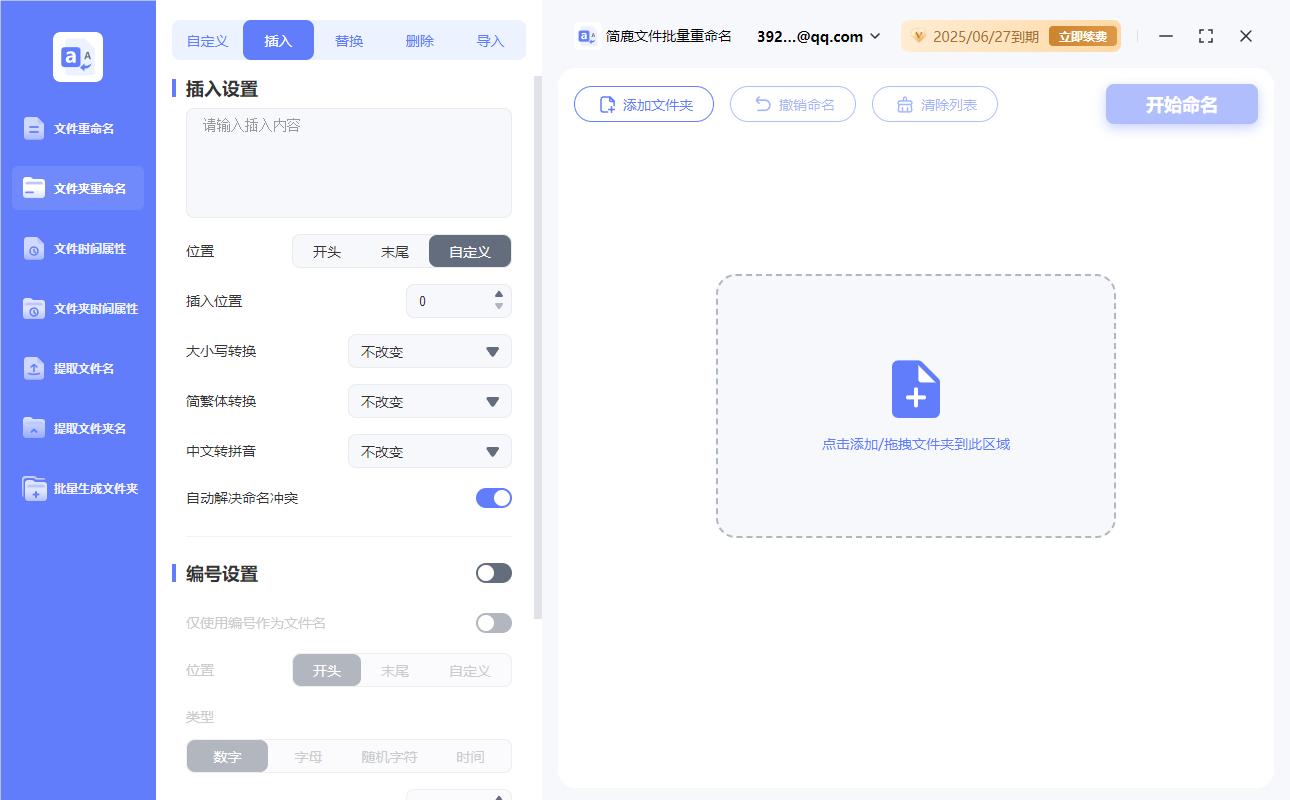The image size is (1290, 800).
Task: Enable the 编号设置 toggle switch
Action: (493, 573)
